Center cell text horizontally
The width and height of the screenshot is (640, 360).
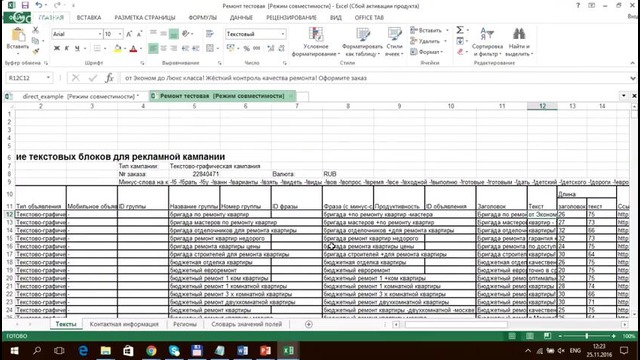163,49
